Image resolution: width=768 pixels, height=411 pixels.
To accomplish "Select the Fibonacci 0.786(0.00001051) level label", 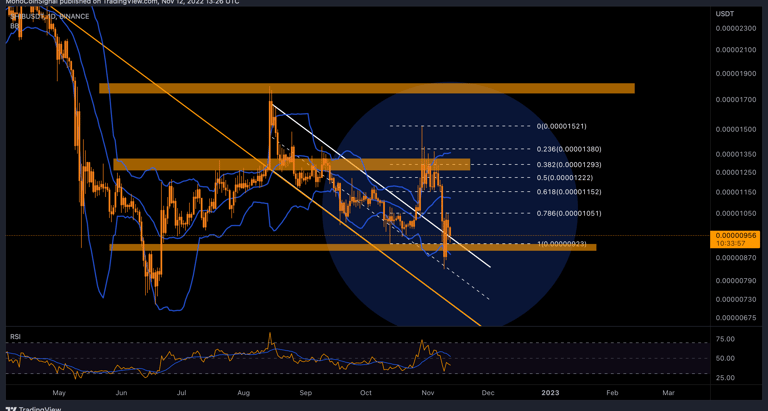I will click(x=569, y=214).
